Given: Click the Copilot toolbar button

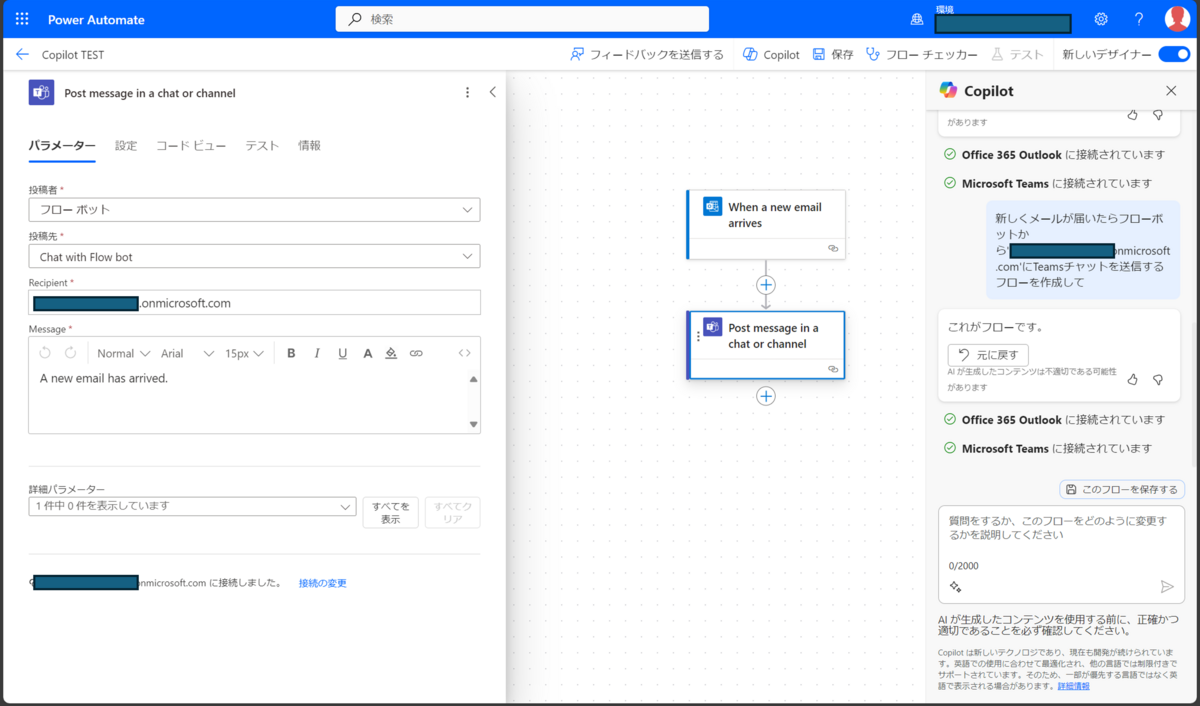Looking at the screenshot, I should point(771,55).
